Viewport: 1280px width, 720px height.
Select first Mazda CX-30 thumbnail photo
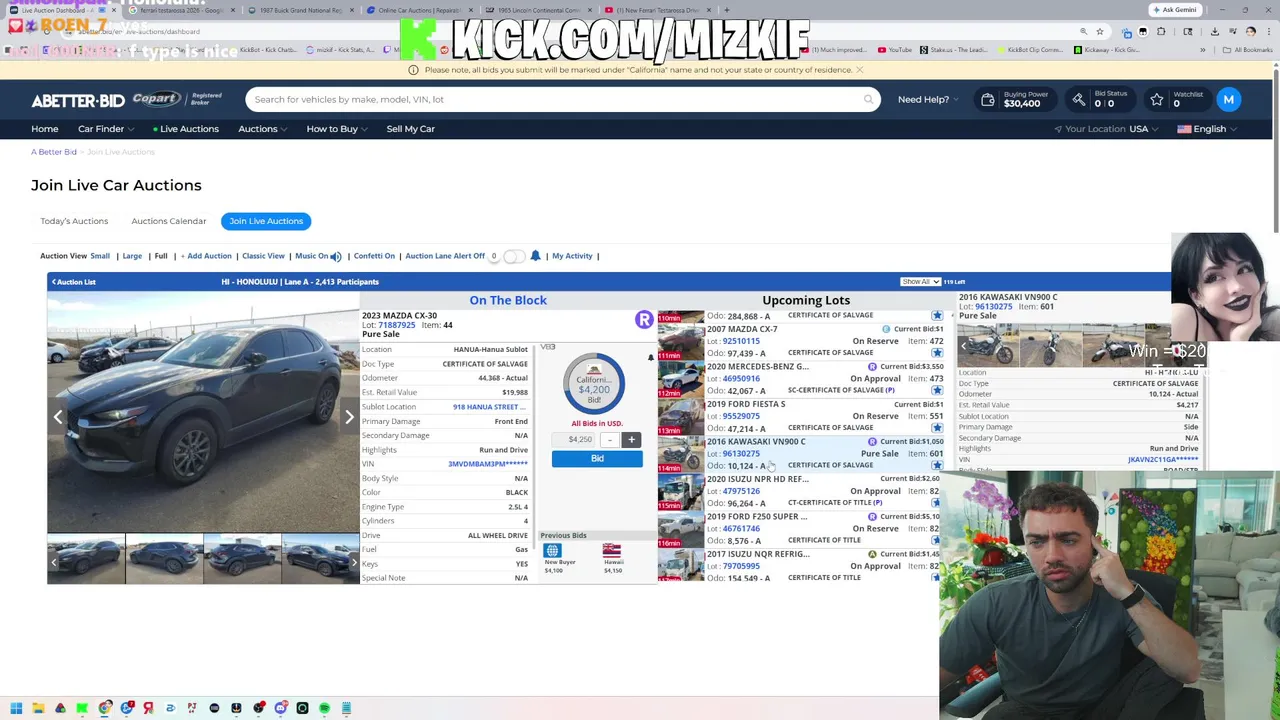[86, 561]
